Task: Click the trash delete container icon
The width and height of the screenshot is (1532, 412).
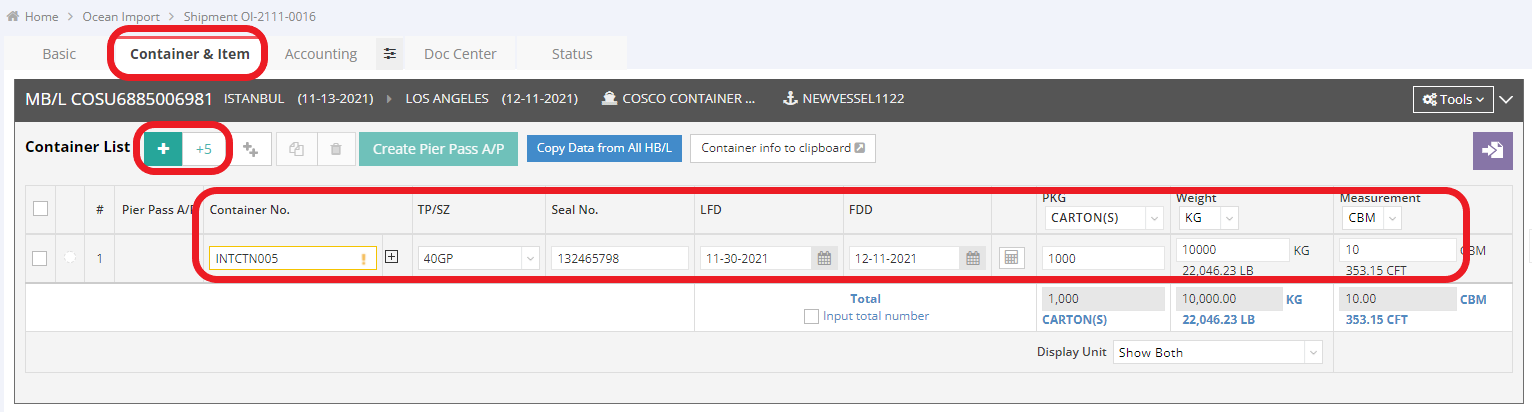Action: [336, 149]
